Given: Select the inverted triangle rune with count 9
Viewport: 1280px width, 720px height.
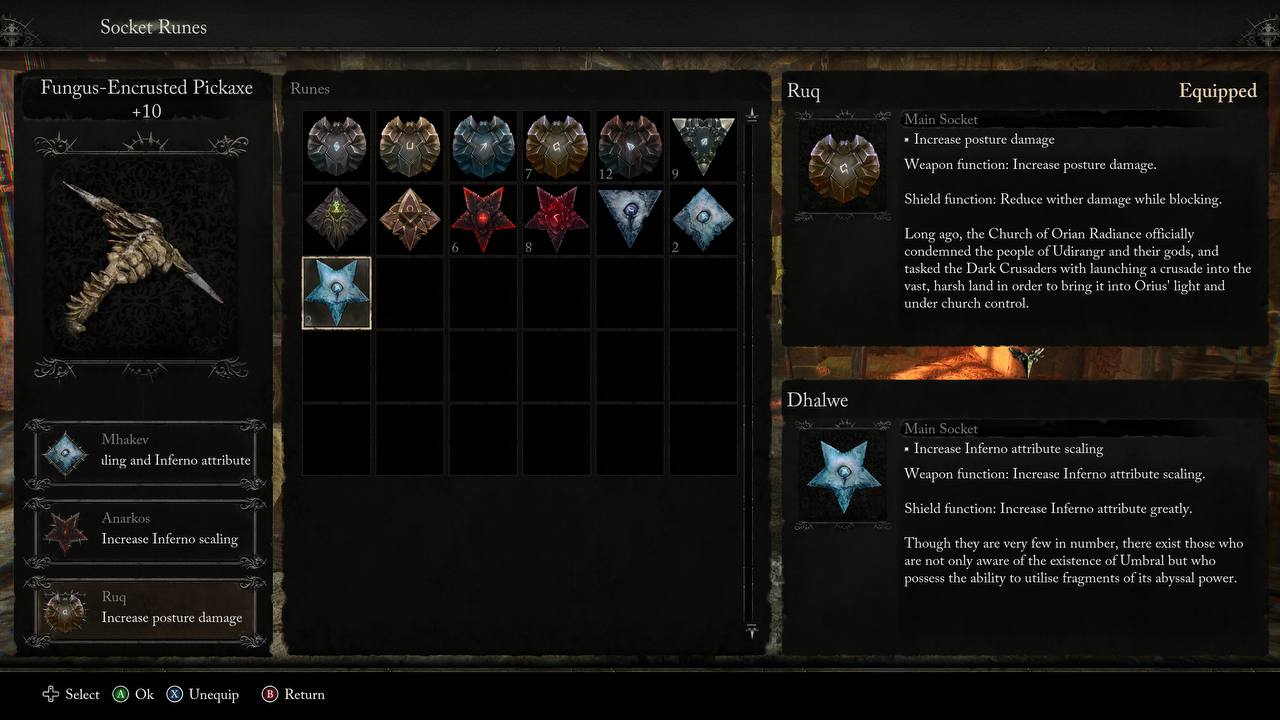Looking at the screenshot, I should tap(705, 146).
